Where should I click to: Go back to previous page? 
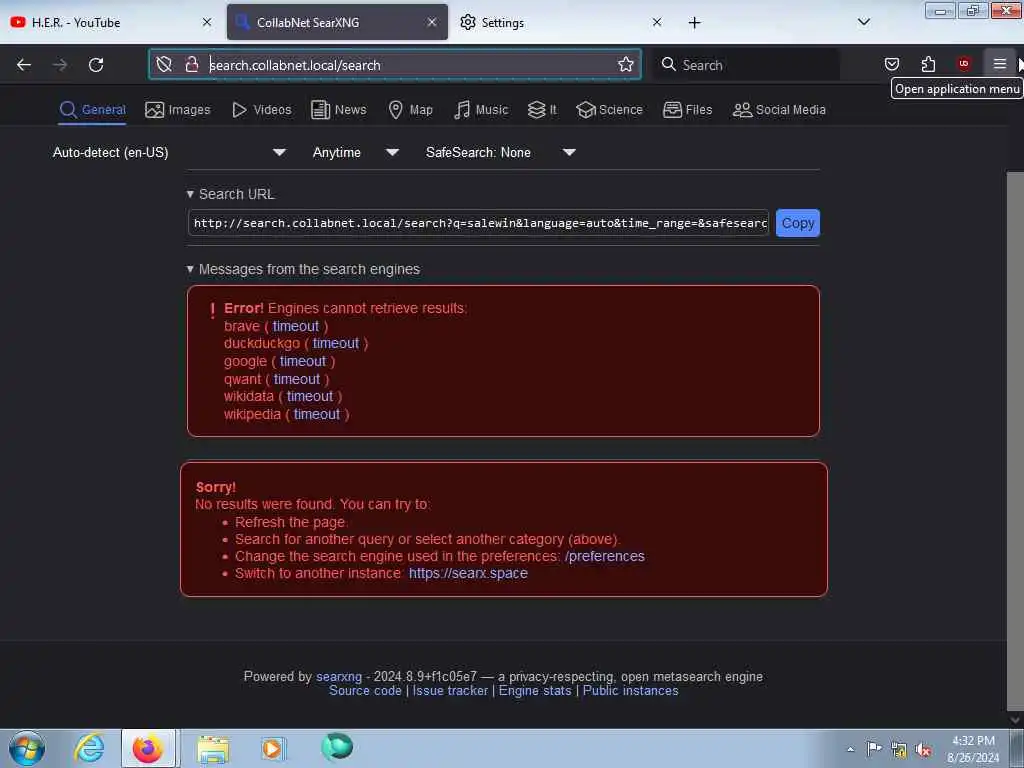point(24,65)
